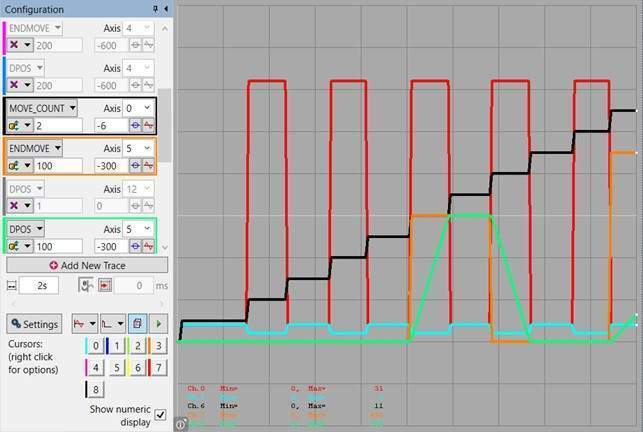Auto-scale the DPOS Axis 5 trace
This screenshot has height=432, width=643.
click(148, 246)
